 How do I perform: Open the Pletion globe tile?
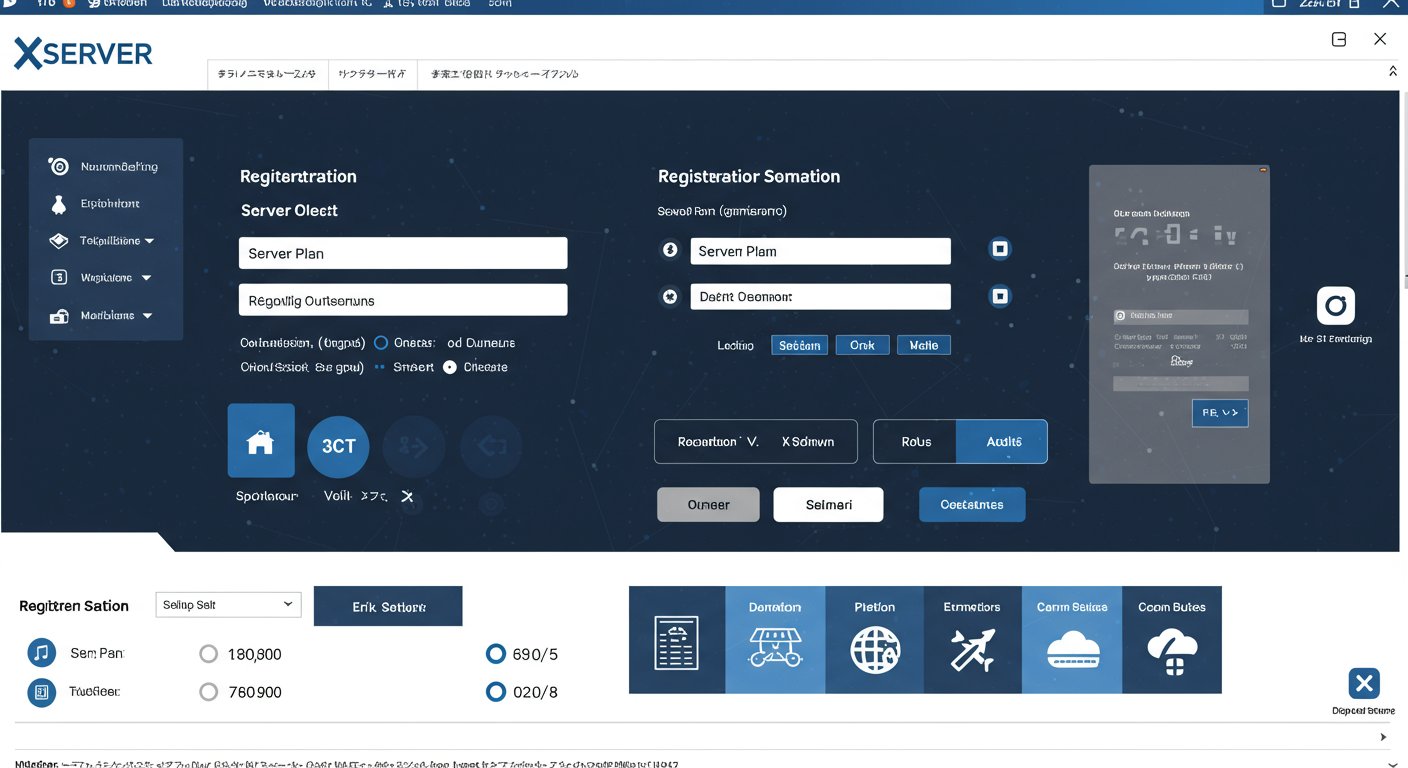point(874,640)
